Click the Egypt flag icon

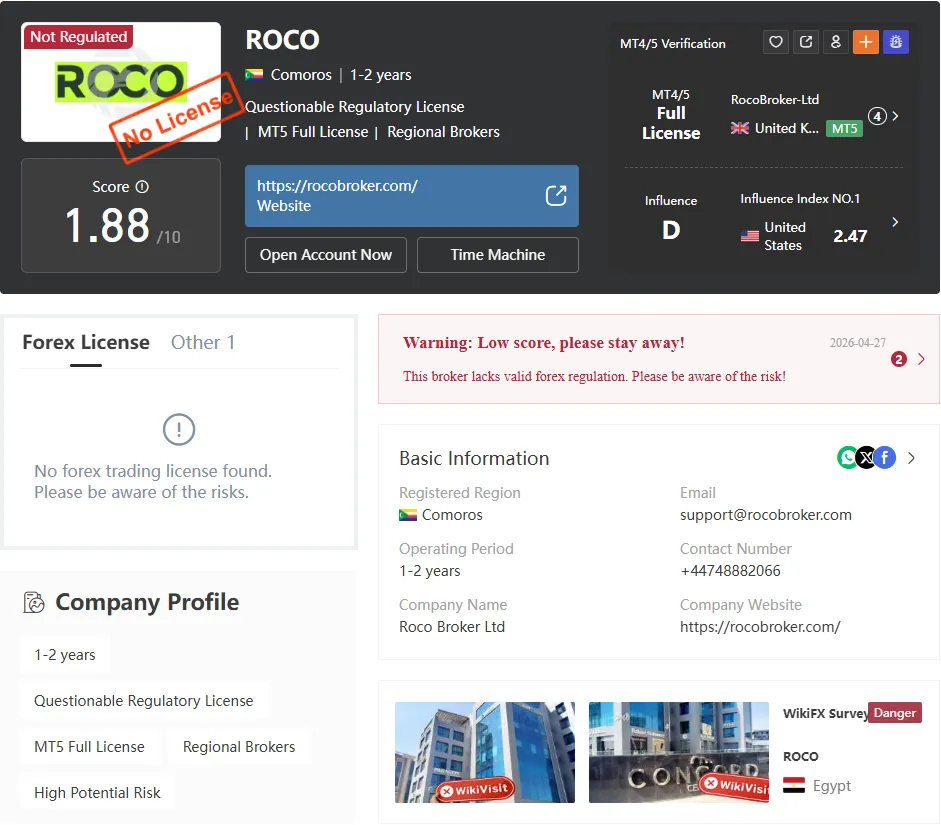coord(793,785)
